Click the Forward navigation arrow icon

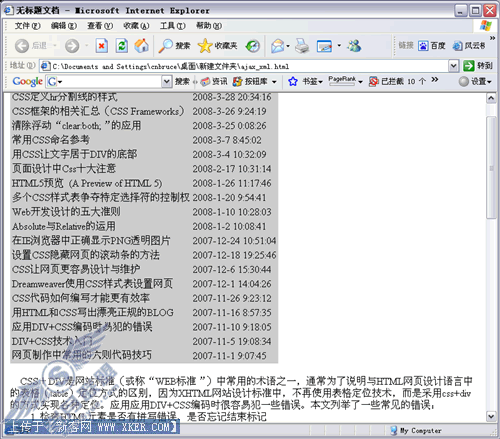coord(72,46)
